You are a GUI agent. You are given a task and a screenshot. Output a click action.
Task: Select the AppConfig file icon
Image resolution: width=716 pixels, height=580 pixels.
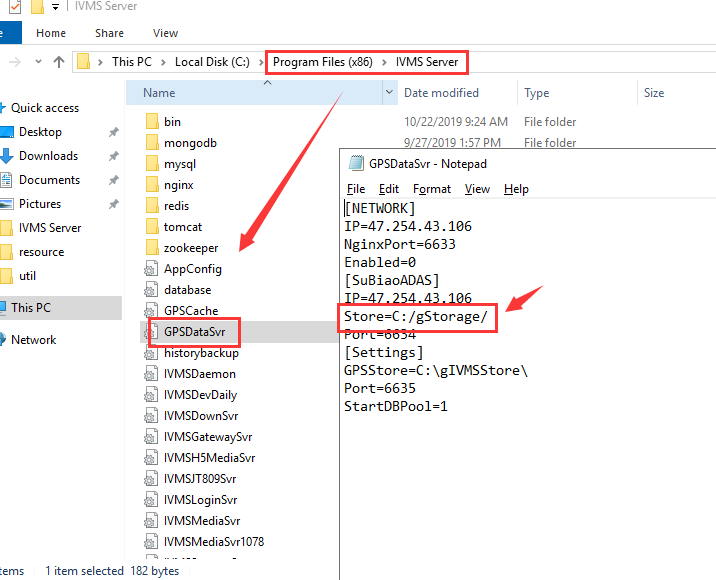tap(152, 269)
